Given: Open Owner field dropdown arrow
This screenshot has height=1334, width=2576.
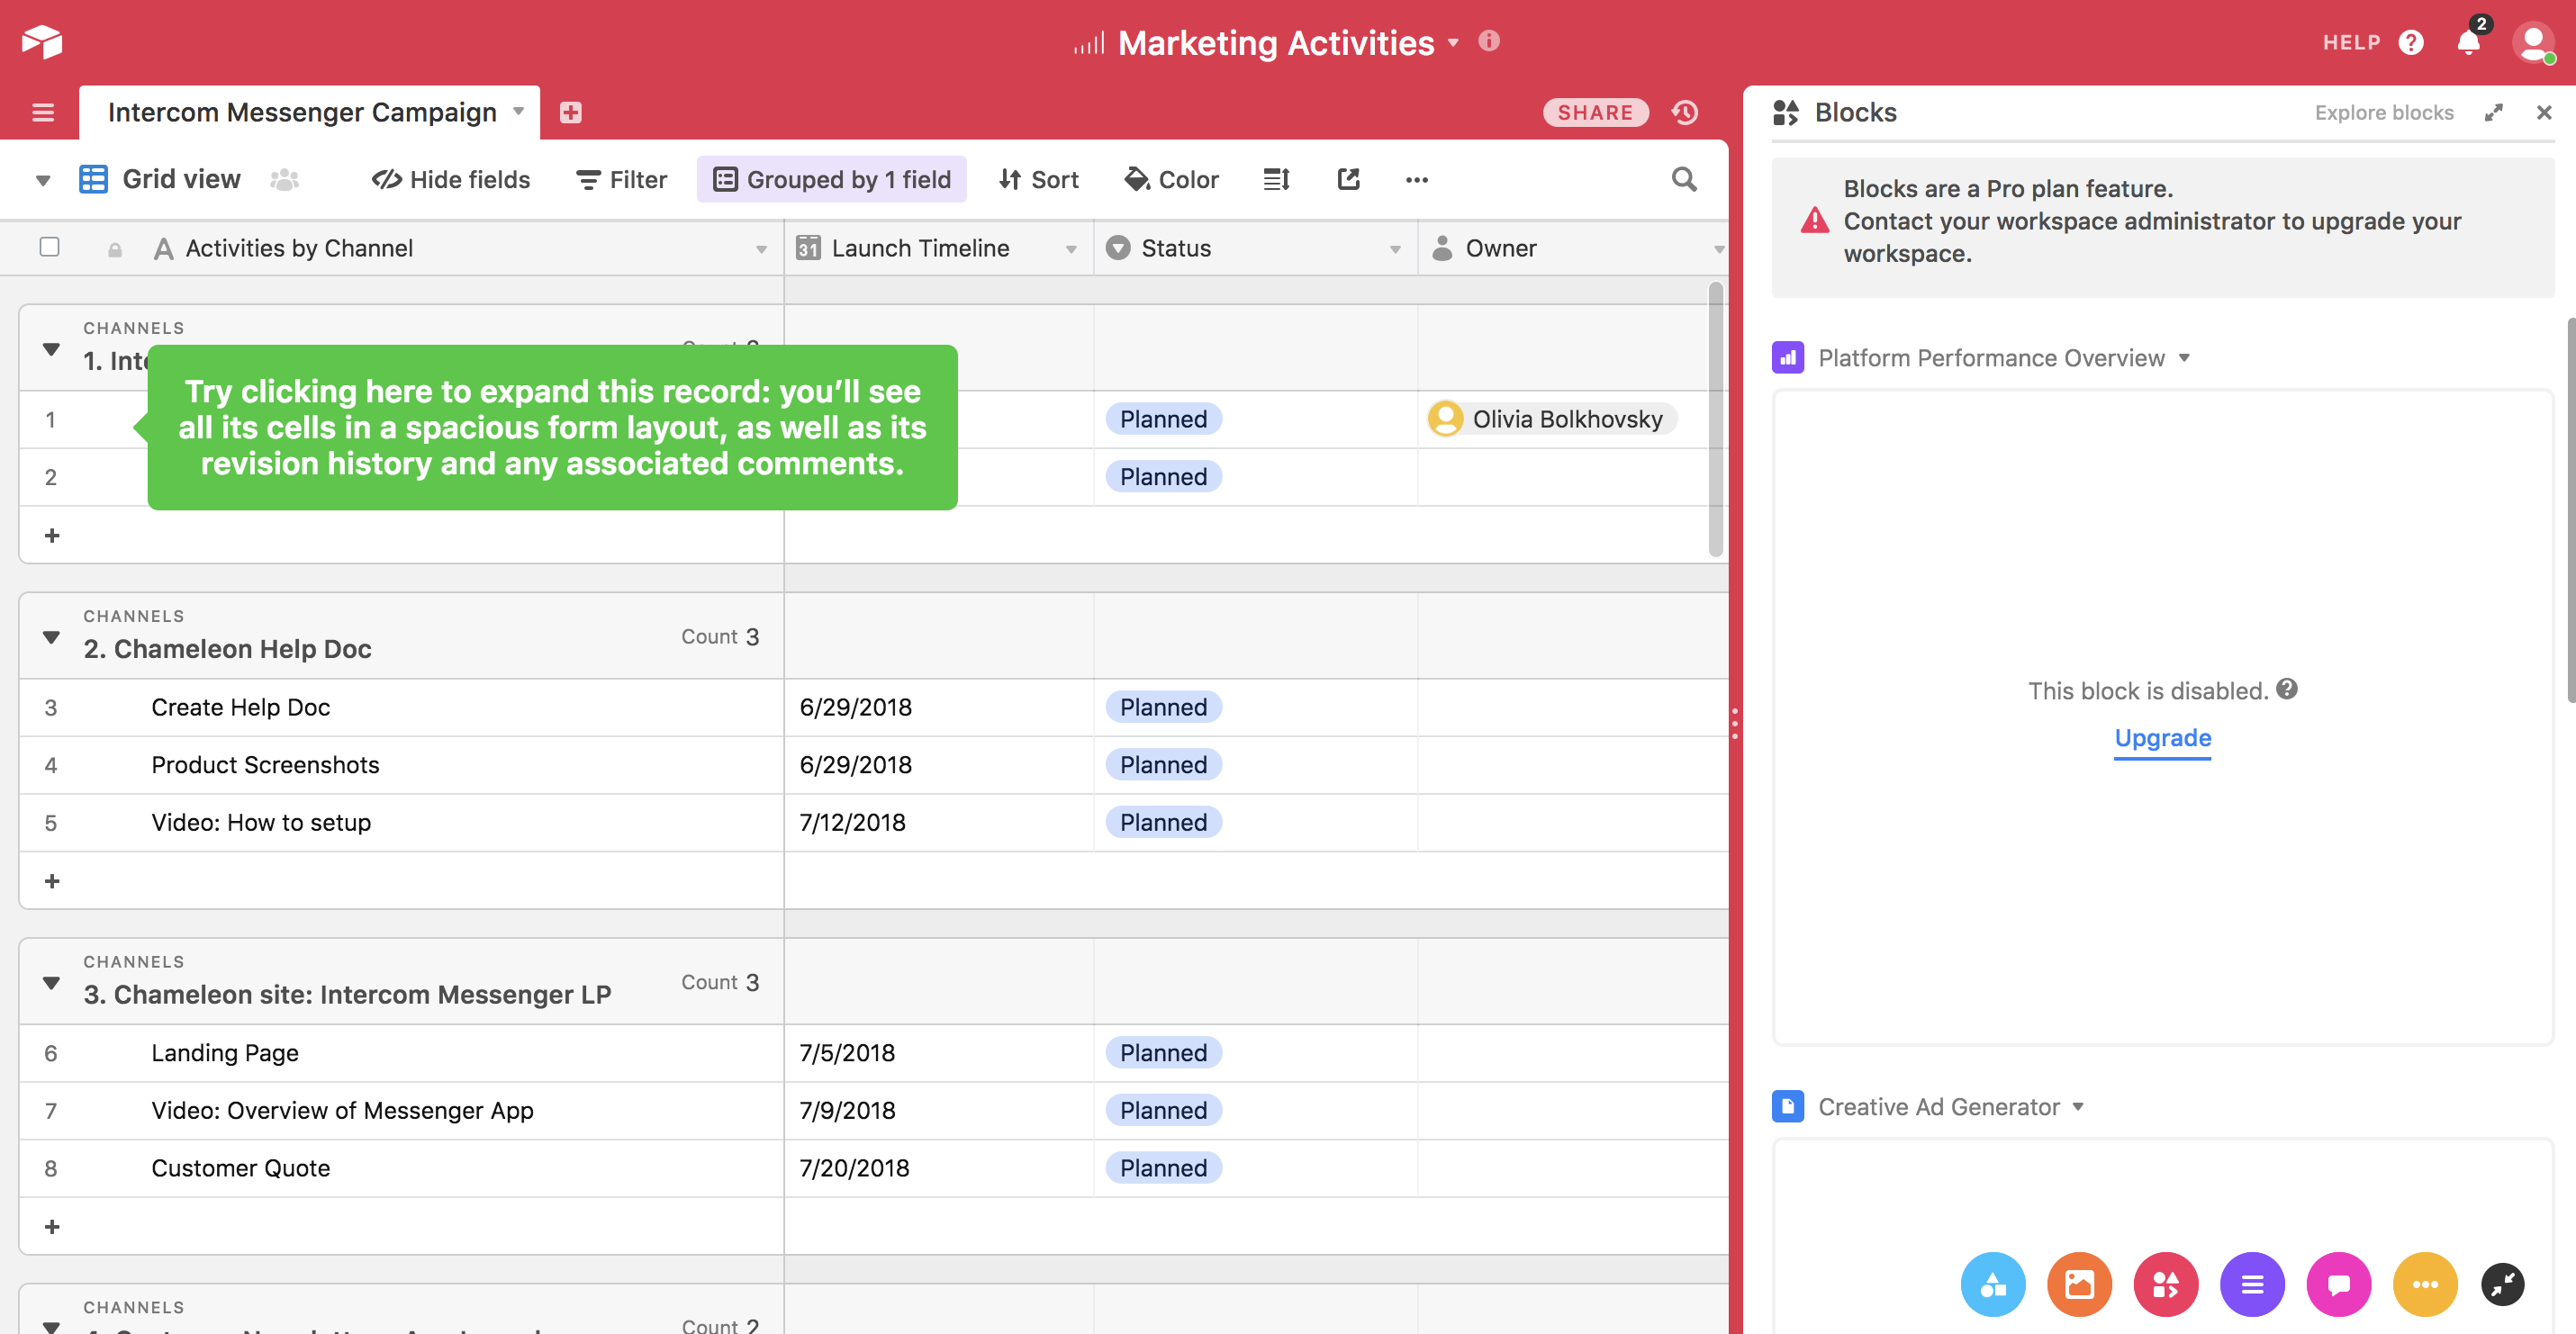Looking at the screenshot, I should click(x=1718, y=249).
